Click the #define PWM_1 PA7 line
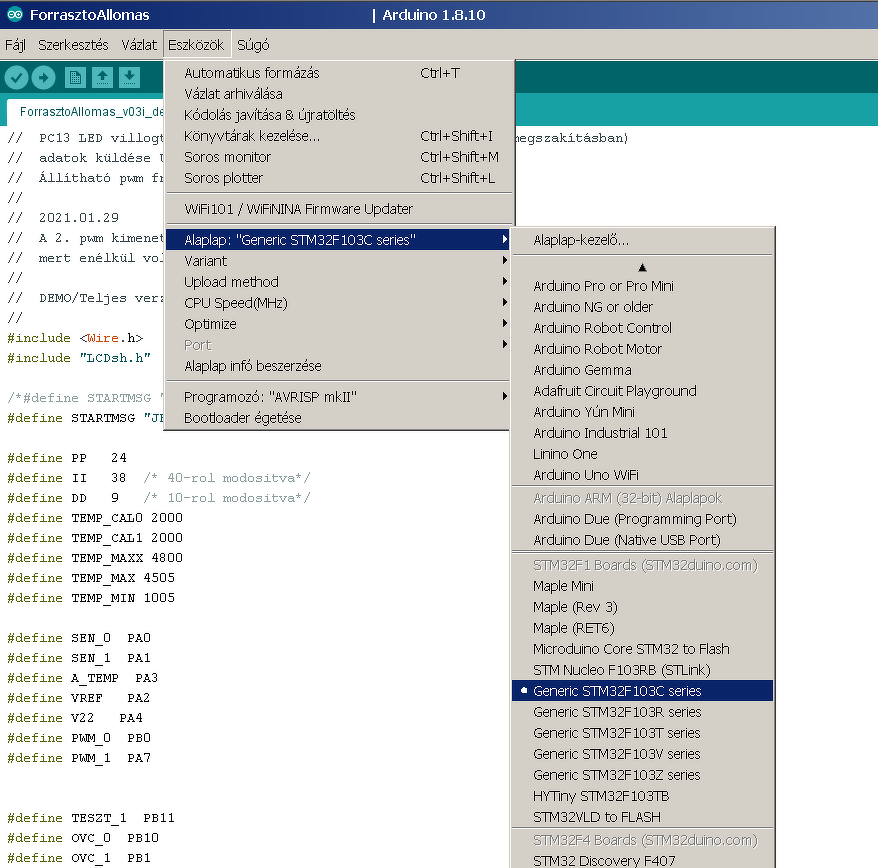Viewport: 878px width, 868px height. pyautogui.click(x=79, y=758)
